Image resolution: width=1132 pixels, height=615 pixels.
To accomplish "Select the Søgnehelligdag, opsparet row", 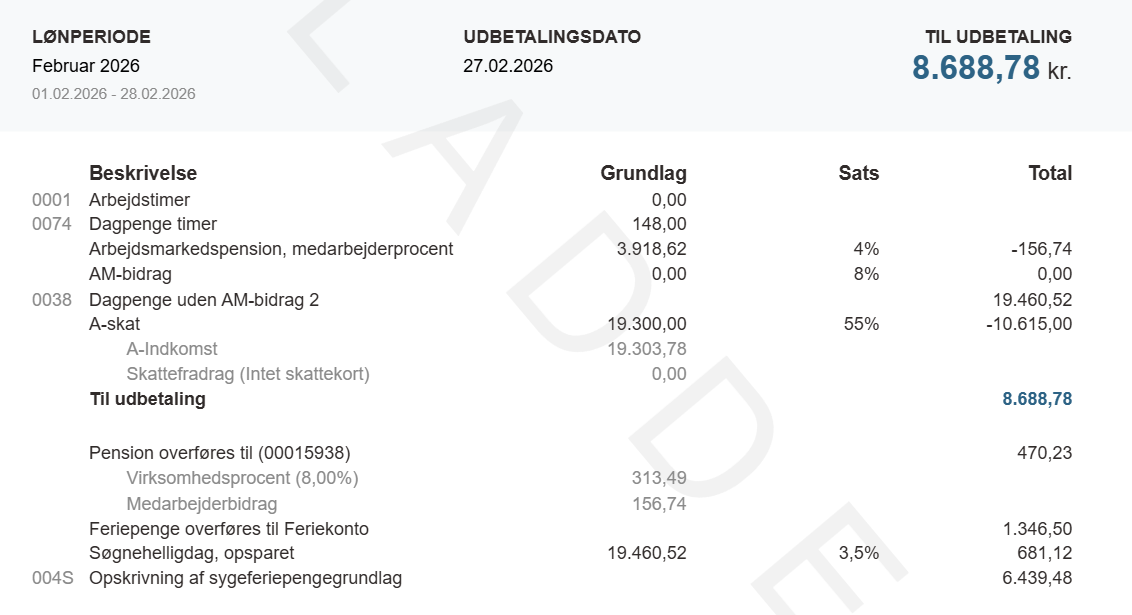I will 192,553.
